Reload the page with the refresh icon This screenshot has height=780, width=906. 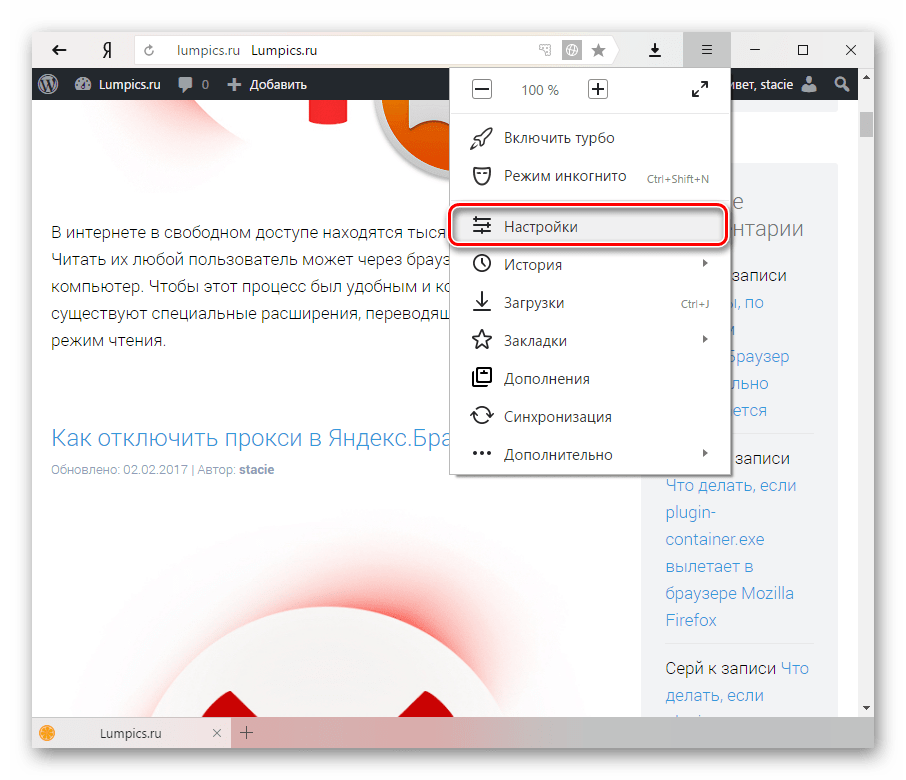[x=150, y=50]
